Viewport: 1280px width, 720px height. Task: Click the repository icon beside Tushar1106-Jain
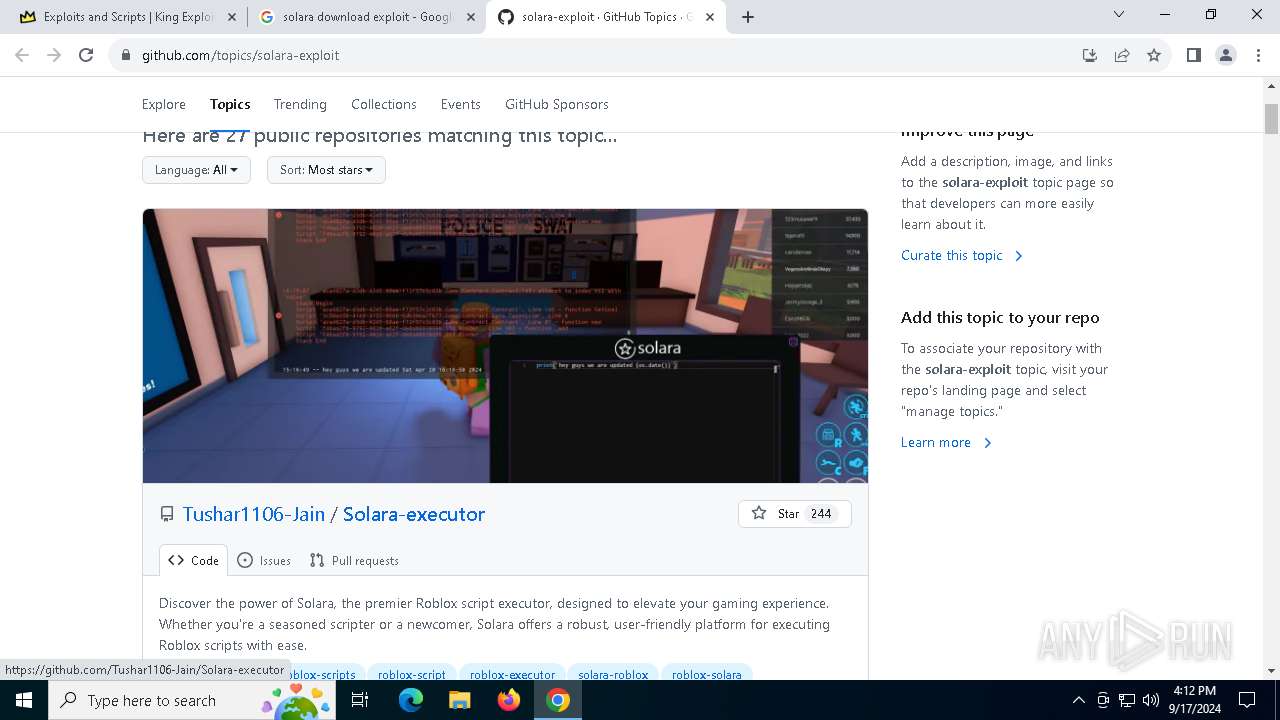(x=167, y=514)
